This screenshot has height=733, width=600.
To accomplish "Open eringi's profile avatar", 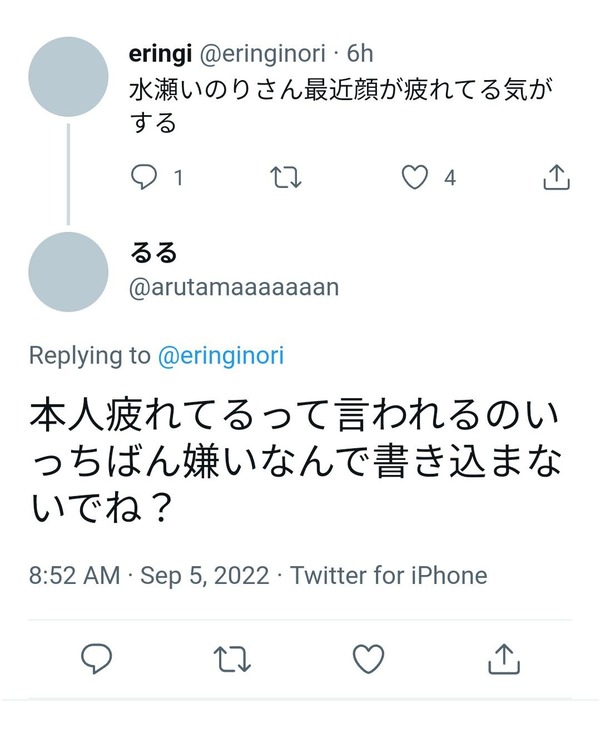I will point(68,77).
